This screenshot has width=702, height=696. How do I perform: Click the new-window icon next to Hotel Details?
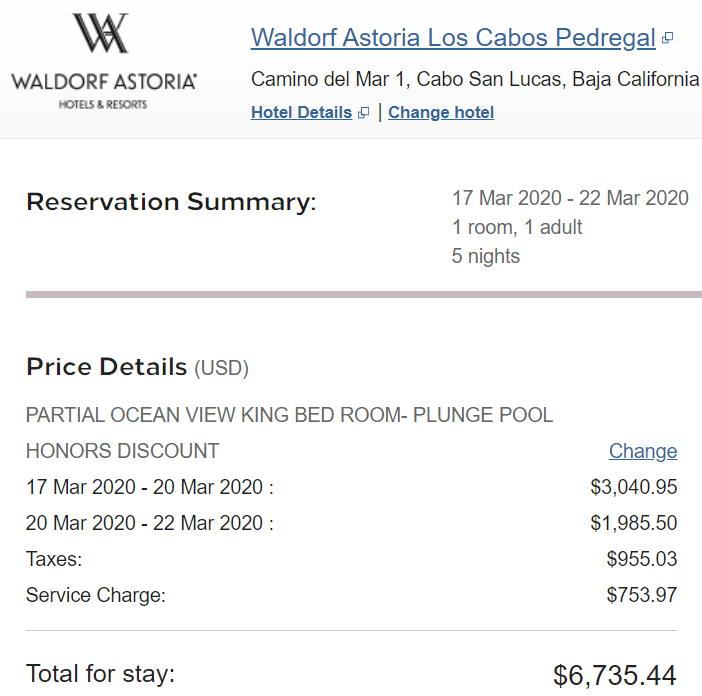(x=364, y=113)
